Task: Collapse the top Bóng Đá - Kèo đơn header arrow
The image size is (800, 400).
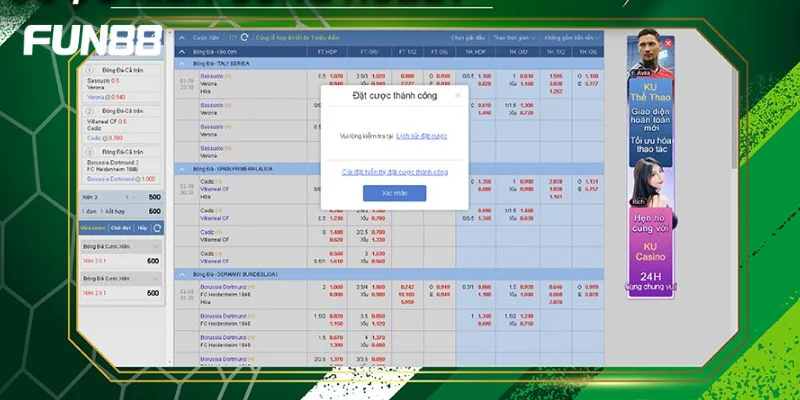Action: (181, 49)
